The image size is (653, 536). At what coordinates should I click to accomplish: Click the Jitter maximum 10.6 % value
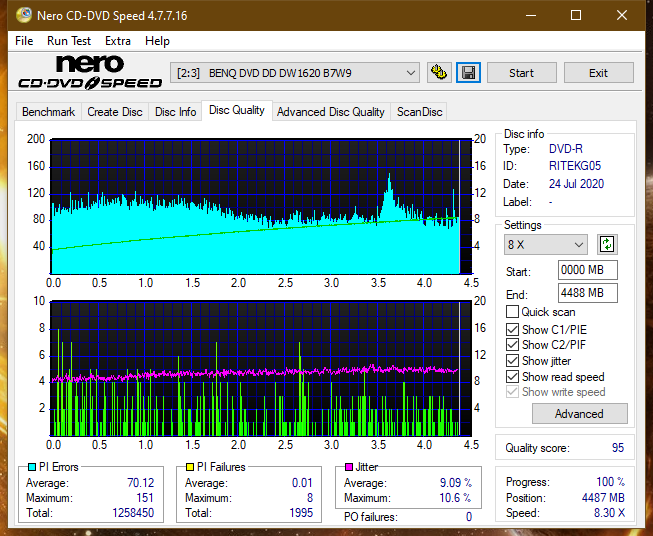pos(455,498)
